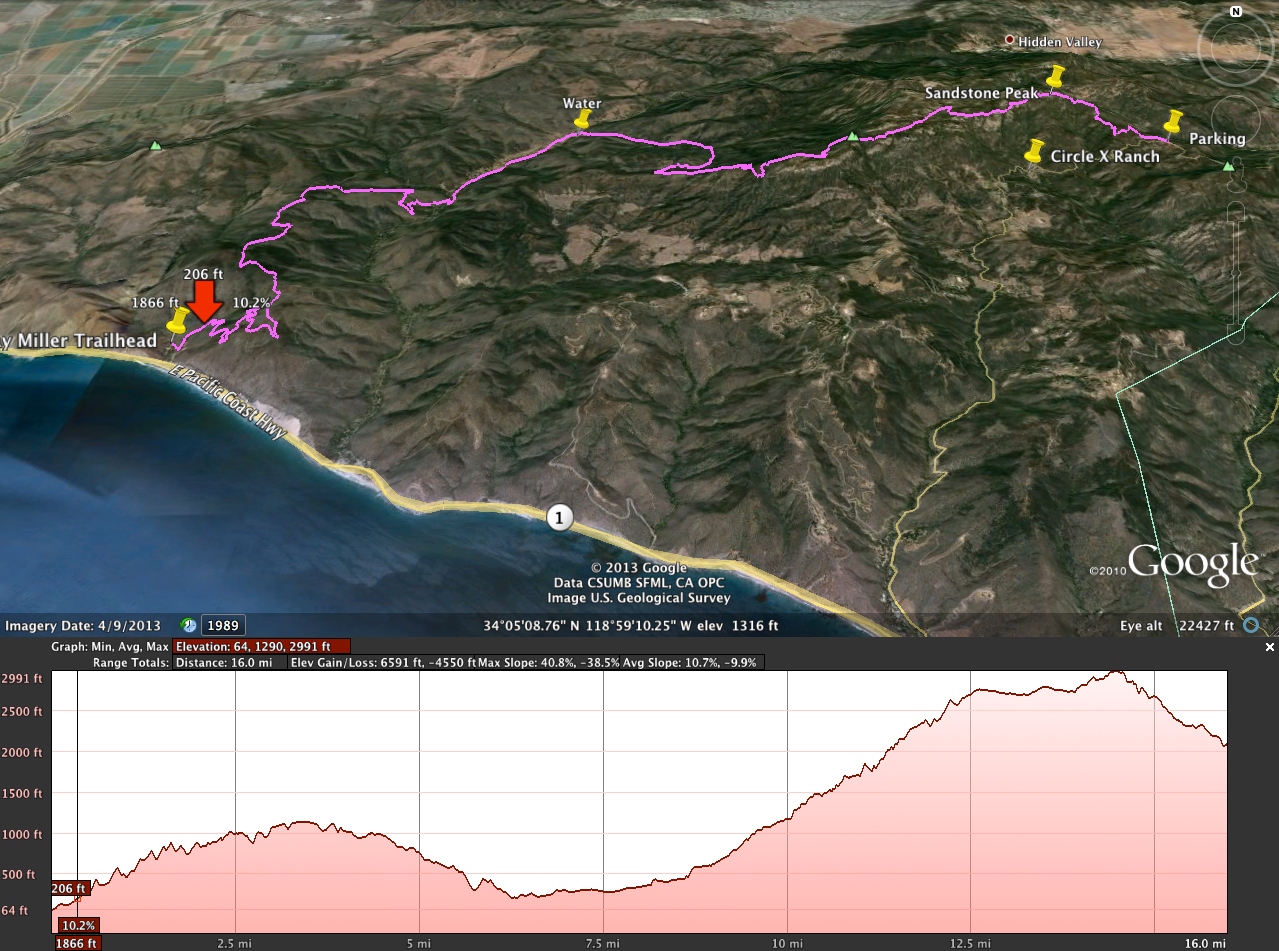This screenshot has width=1279, height=951.
Task: Click the Move joystick circle control
Action: pyautogui.click(x=1236, y=120)
